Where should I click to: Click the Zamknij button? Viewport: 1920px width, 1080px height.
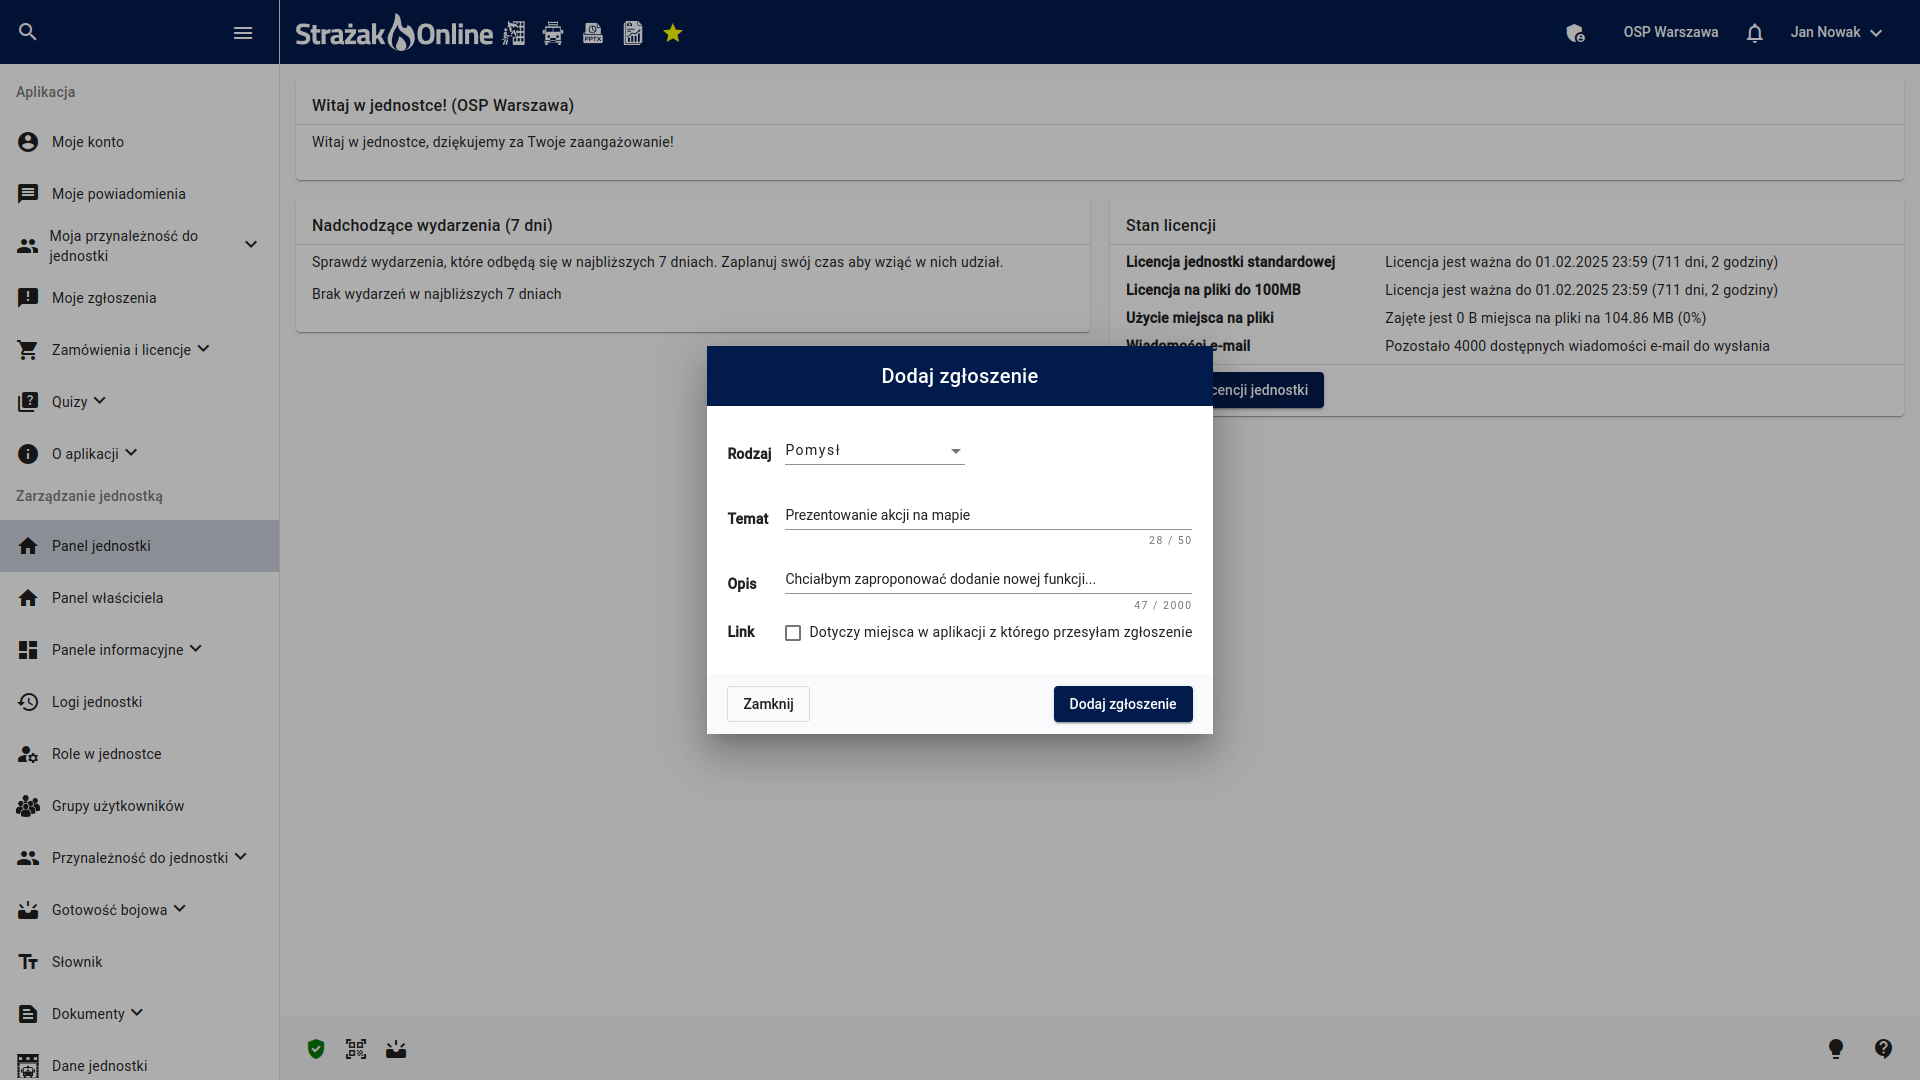tap(768, 704)
